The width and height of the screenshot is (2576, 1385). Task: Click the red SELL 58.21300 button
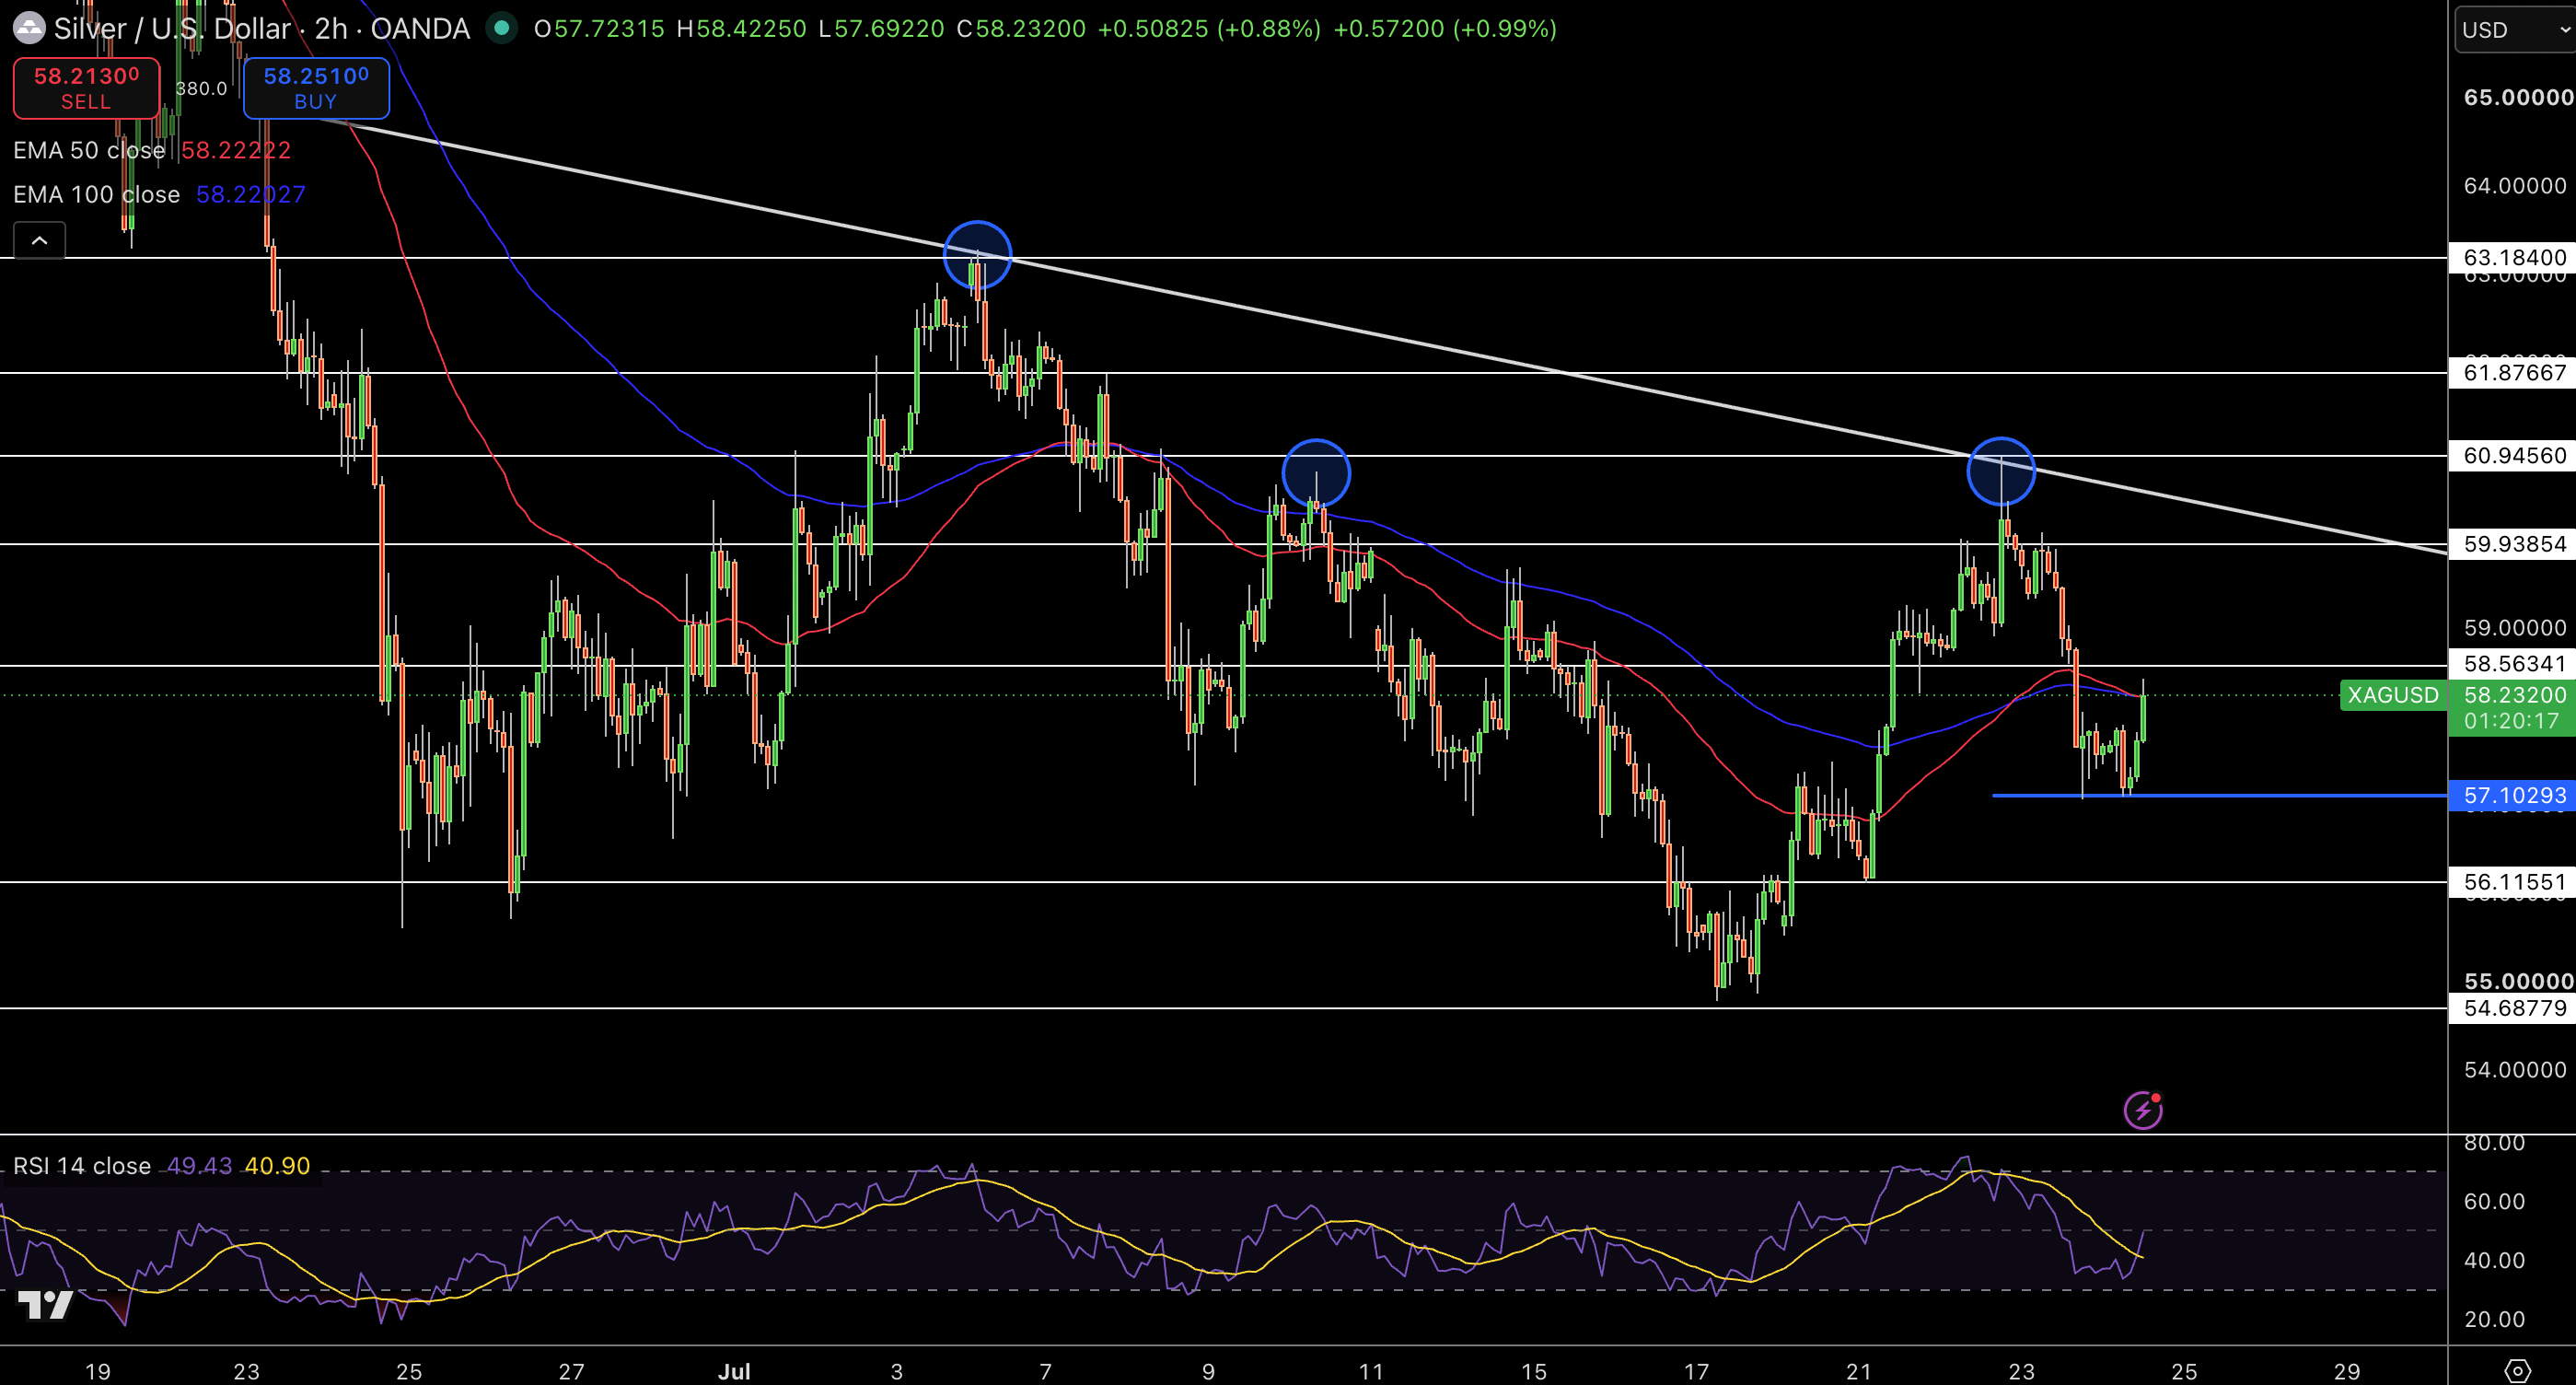point(86,88)
